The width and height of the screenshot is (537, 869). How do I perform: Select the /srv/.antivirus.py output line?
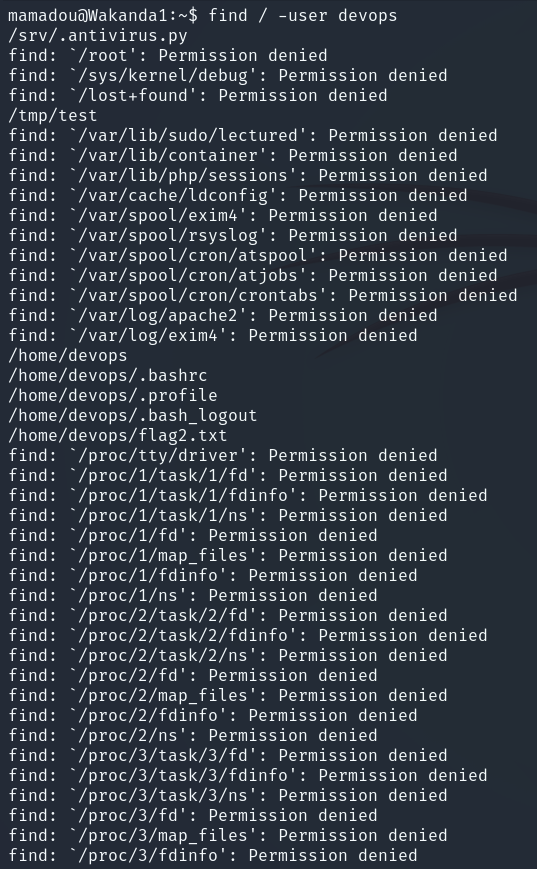click(x=98, y=35)
